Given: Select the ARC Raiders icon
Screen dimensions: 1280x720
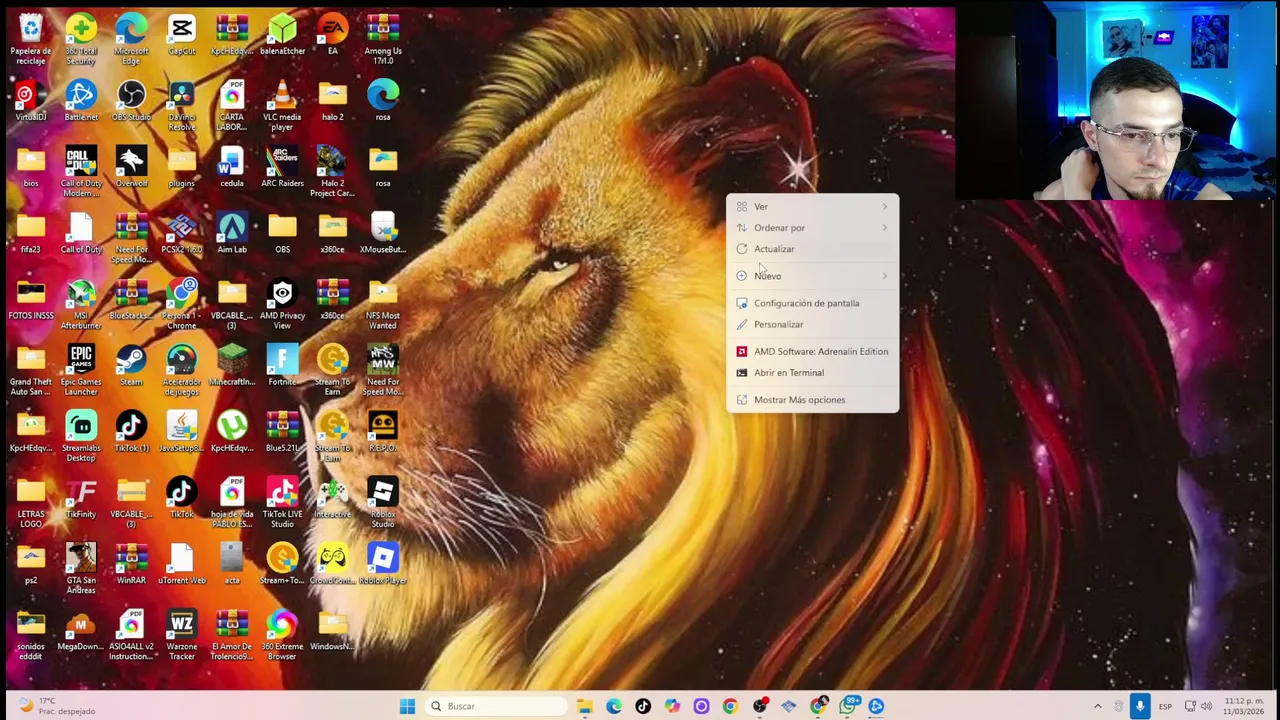Looking at the screenshot, I should [x=282, y=167].
